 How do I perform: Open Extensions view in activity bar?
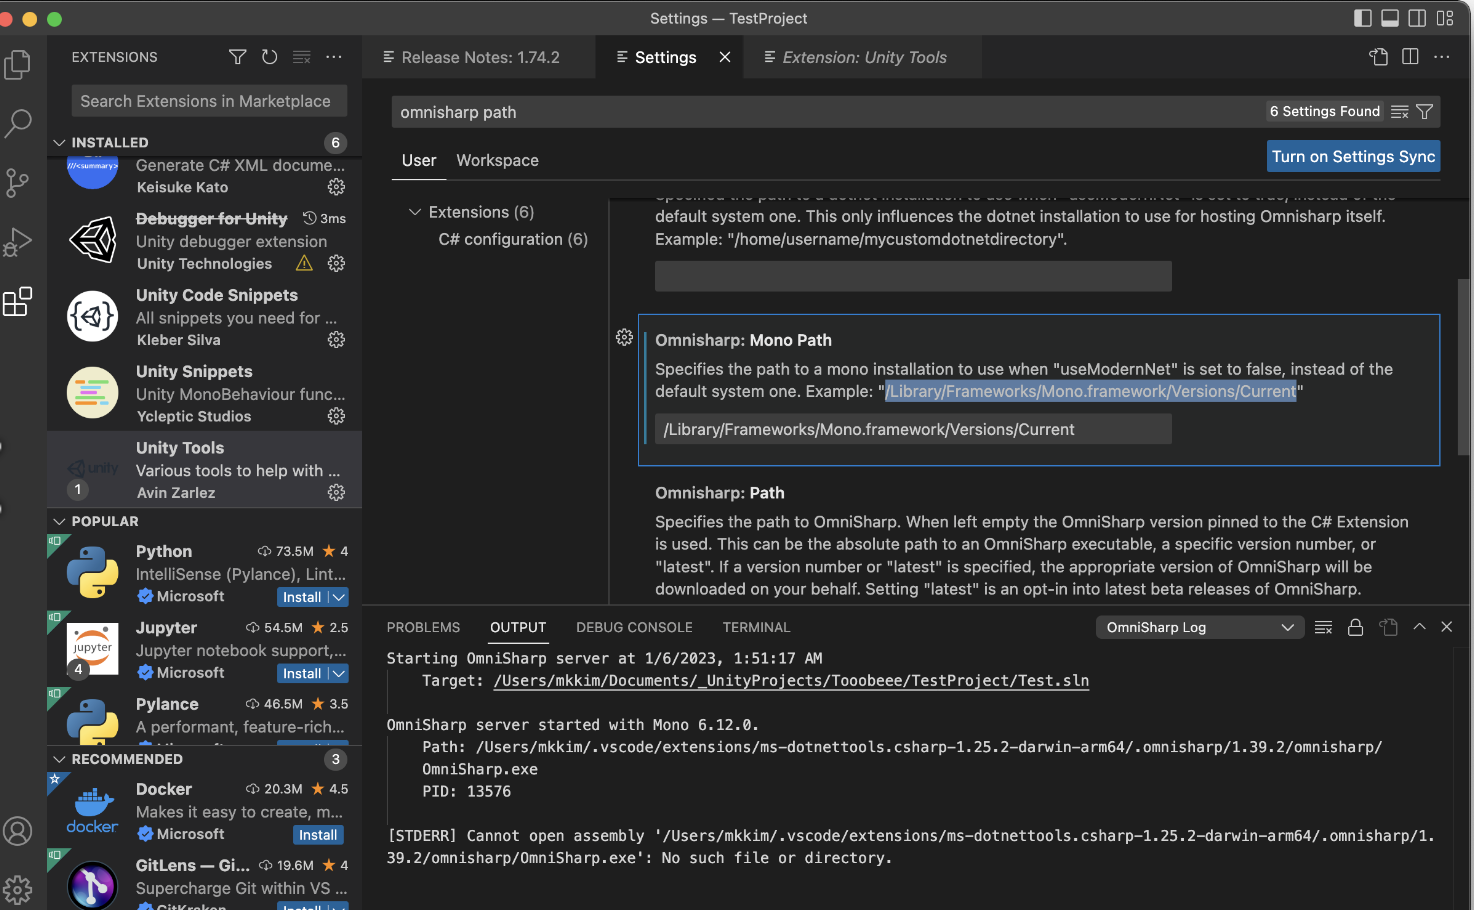tap(18, 301)
